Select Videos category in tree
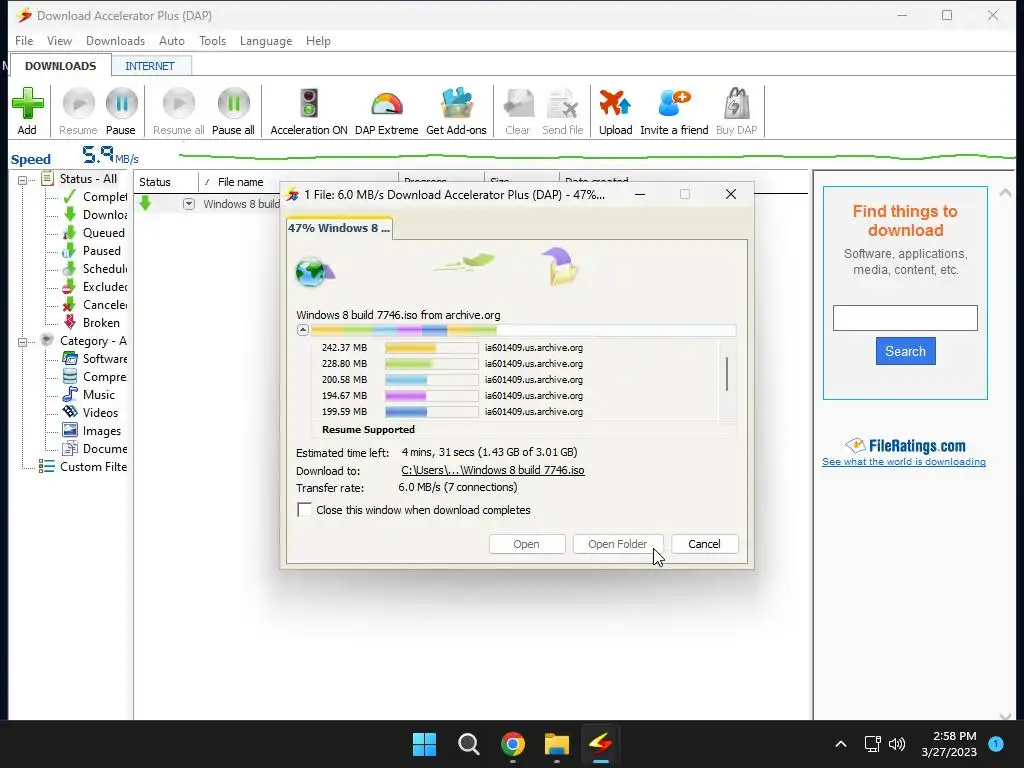The width and height of the screenshot is (1024, 768). point(91,413)
